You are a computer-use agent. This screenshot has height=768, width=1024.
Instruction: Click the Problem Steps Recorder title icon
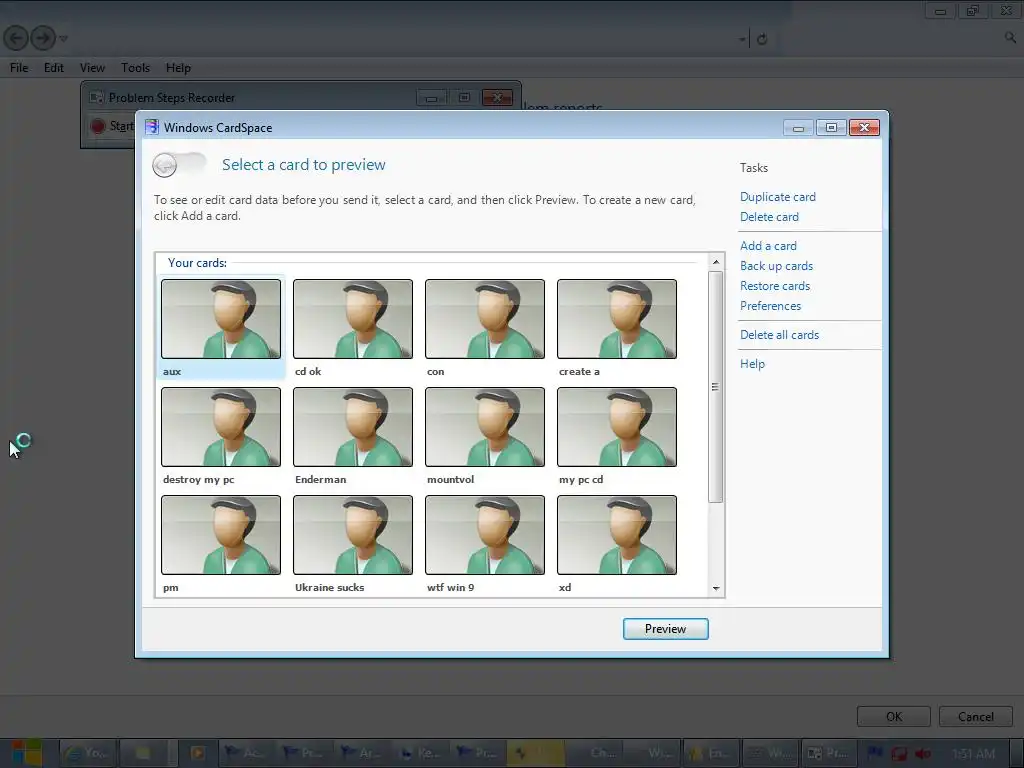click(97, 97)
